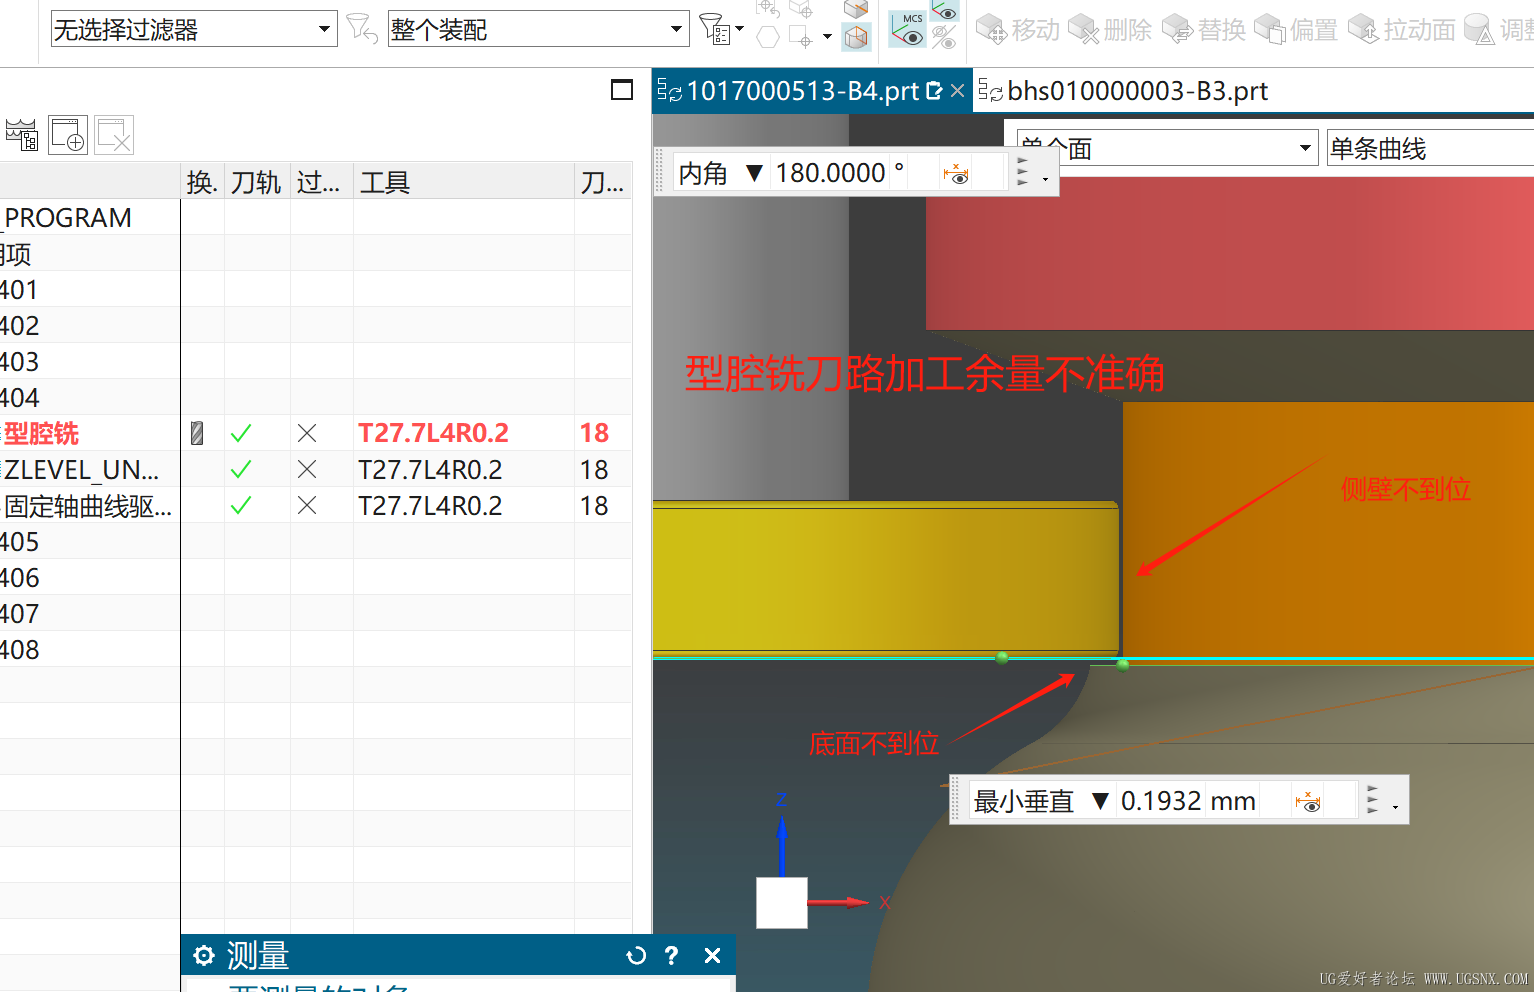
Task: Click the remove window X icon
Action: click(x=114, y=135)
